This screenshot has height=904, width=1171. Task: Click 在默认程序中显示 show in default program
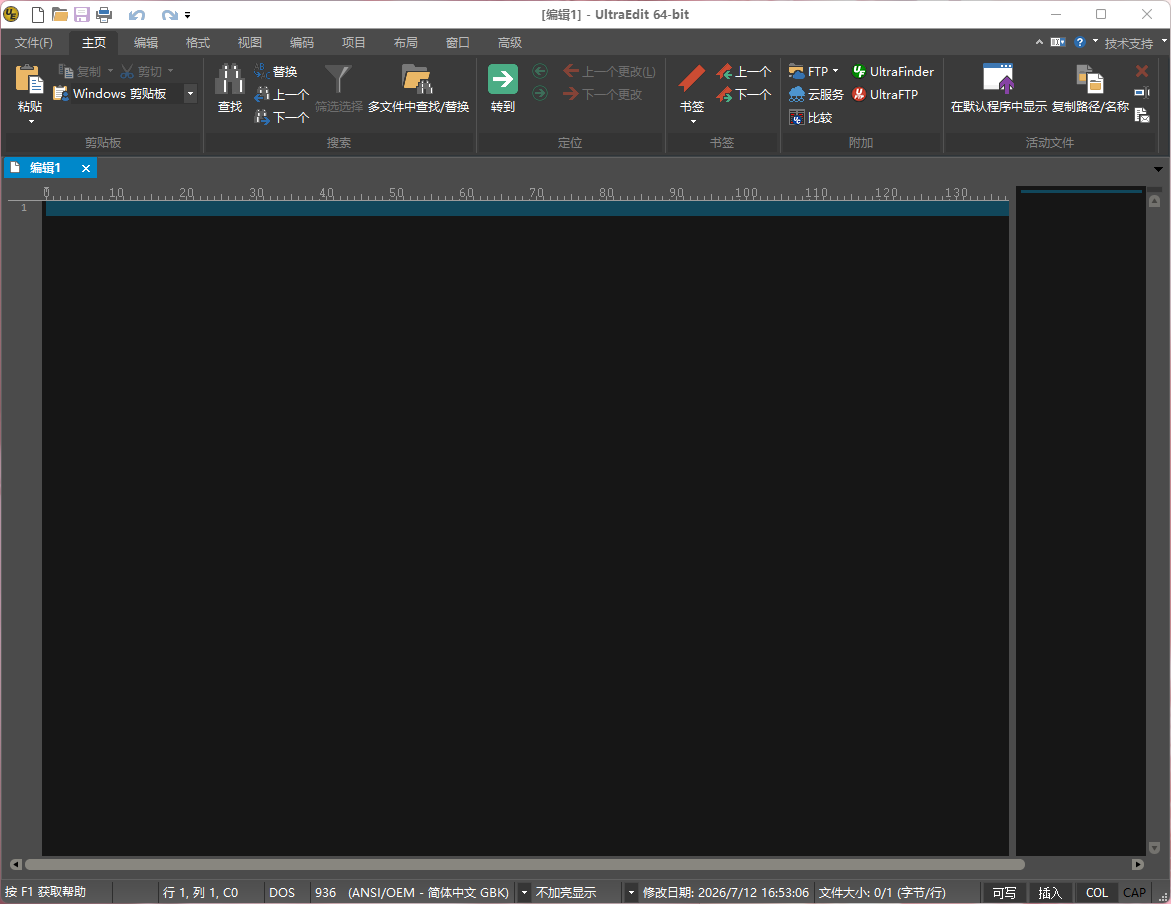tap(998, 89)
